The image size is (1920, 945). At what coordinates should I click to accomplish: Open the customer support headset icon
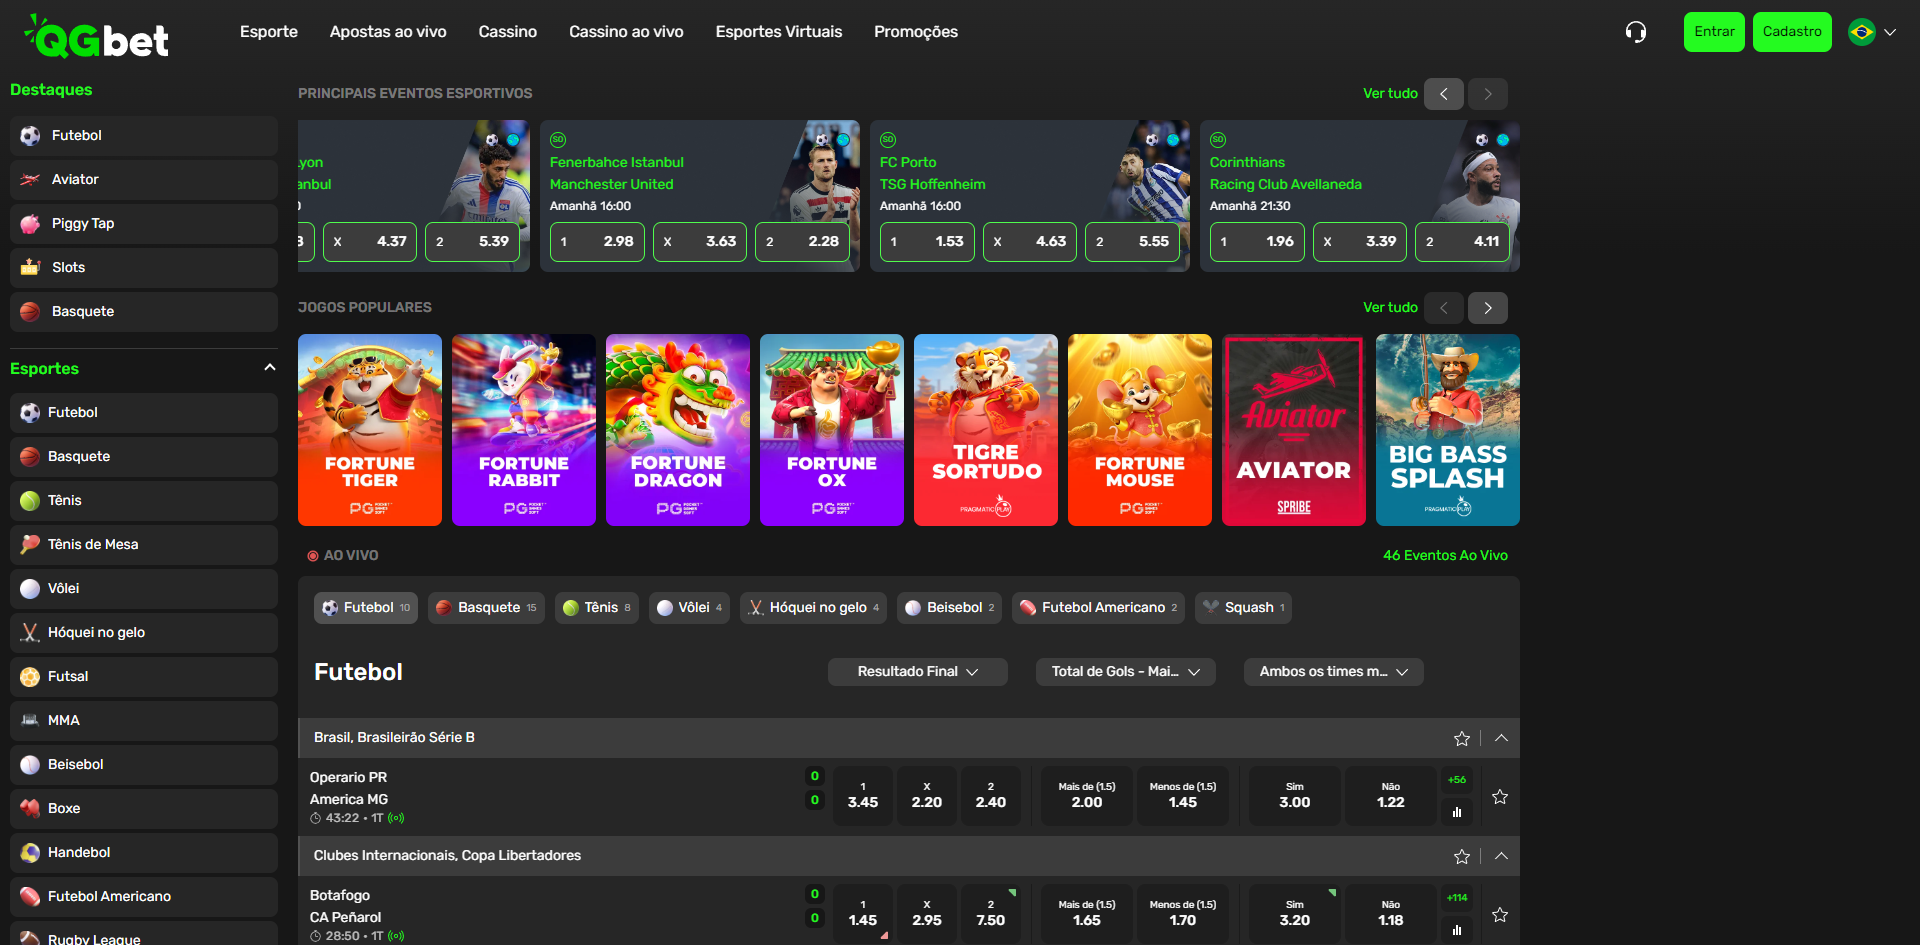1636,32
